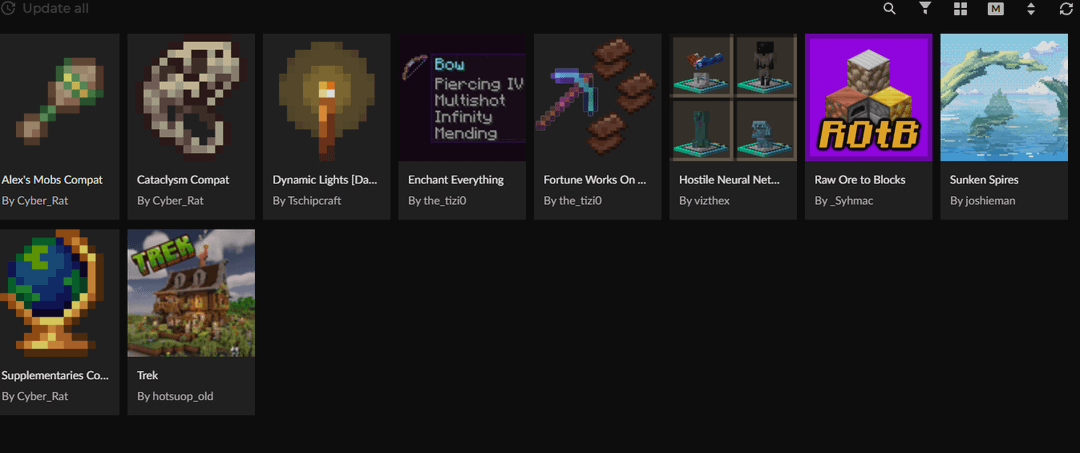Click the clock icon beside Update all

7,8
